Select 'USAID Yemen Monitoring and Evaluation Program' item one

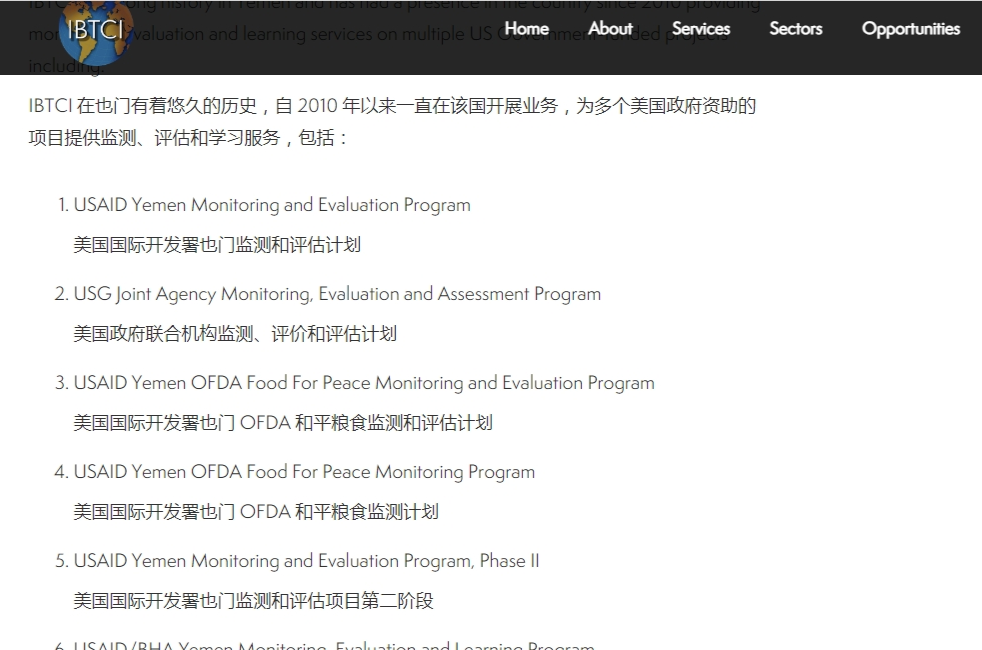coord(271,205)
